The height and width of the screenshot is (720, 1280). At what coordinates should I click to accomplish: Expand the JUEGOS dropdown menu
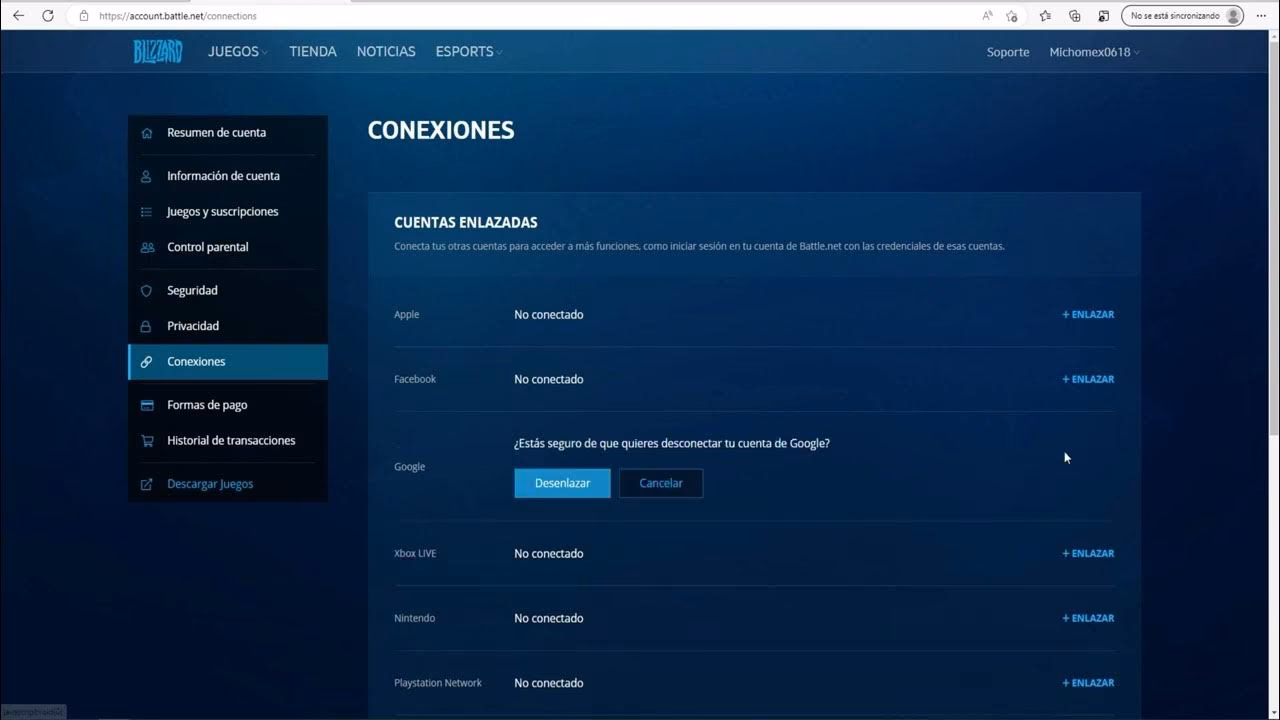tap(238, 52)
